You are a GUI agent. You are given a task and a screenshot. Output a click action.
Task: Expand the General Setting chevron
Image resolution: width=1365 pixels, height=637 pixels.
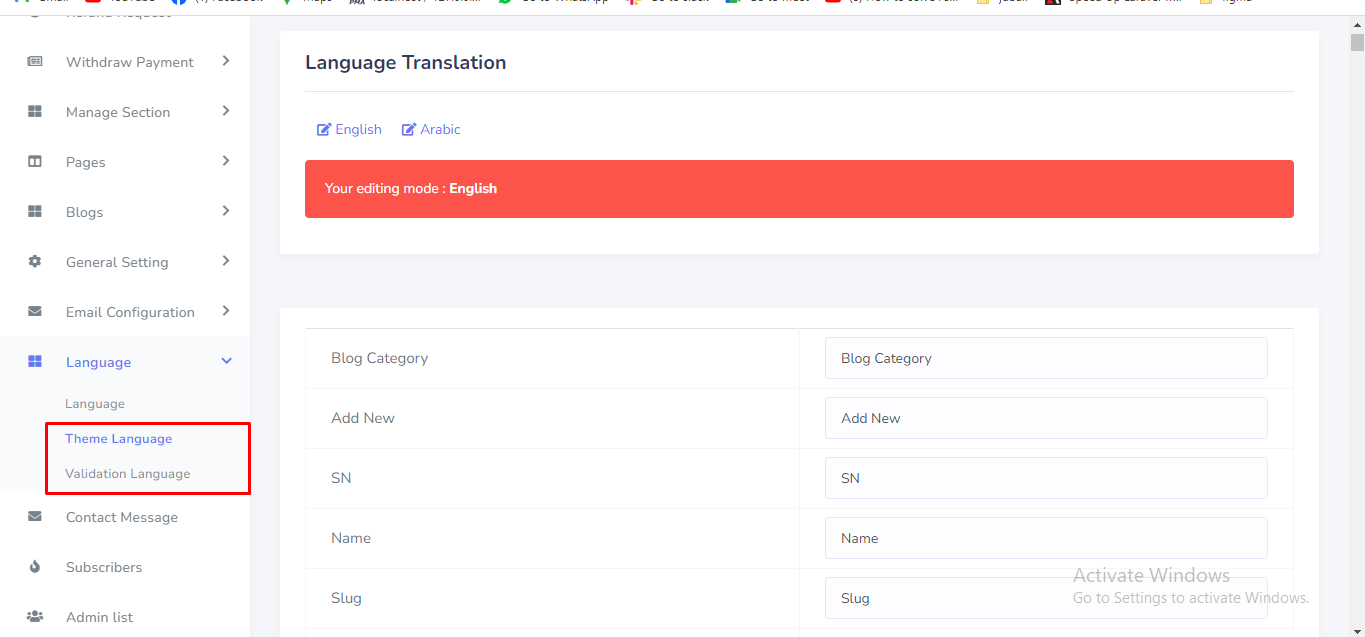[x=226, y=261]
